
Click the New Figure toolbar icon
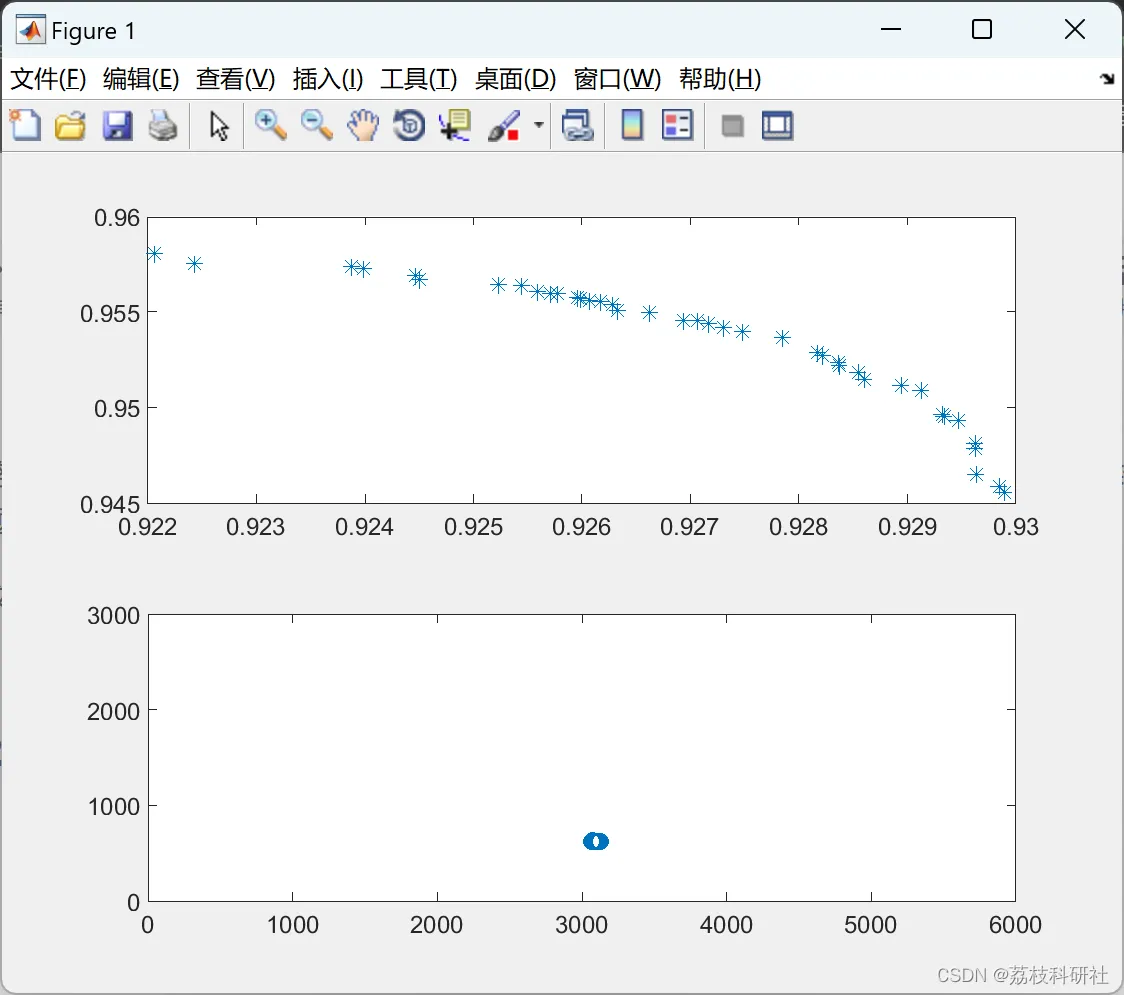pos(25,125)
